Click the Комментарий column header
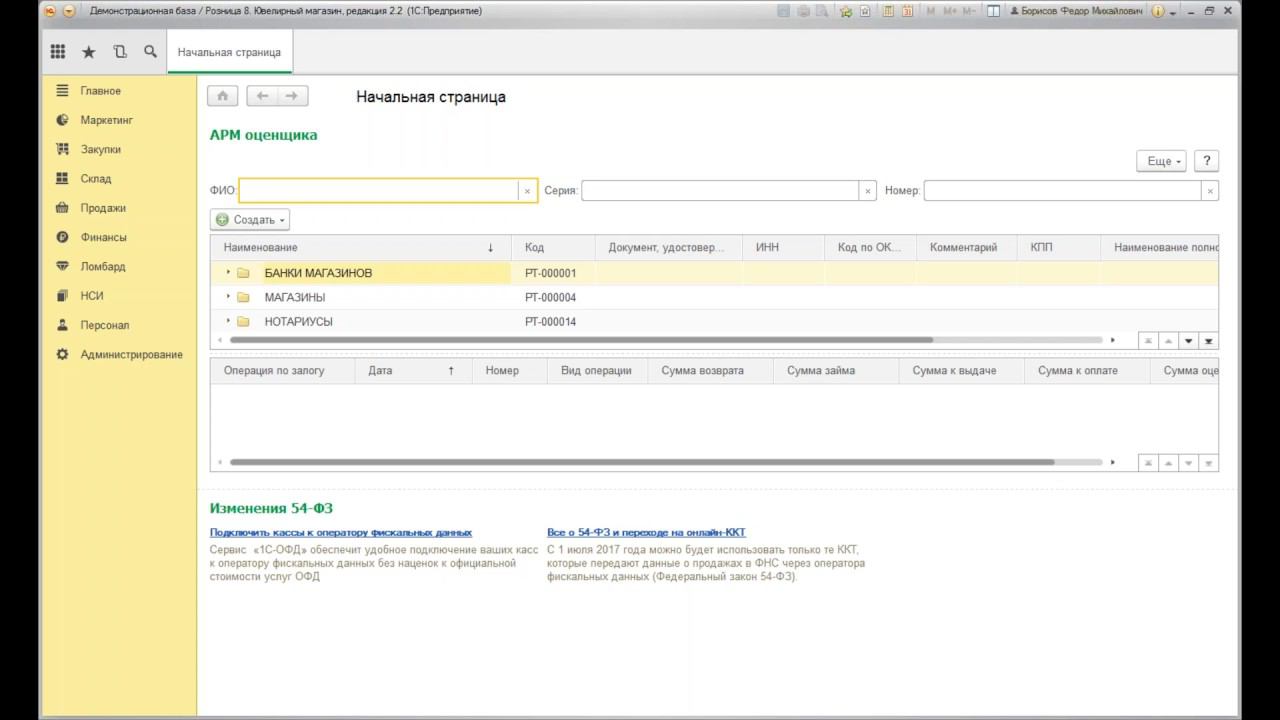 966,247
